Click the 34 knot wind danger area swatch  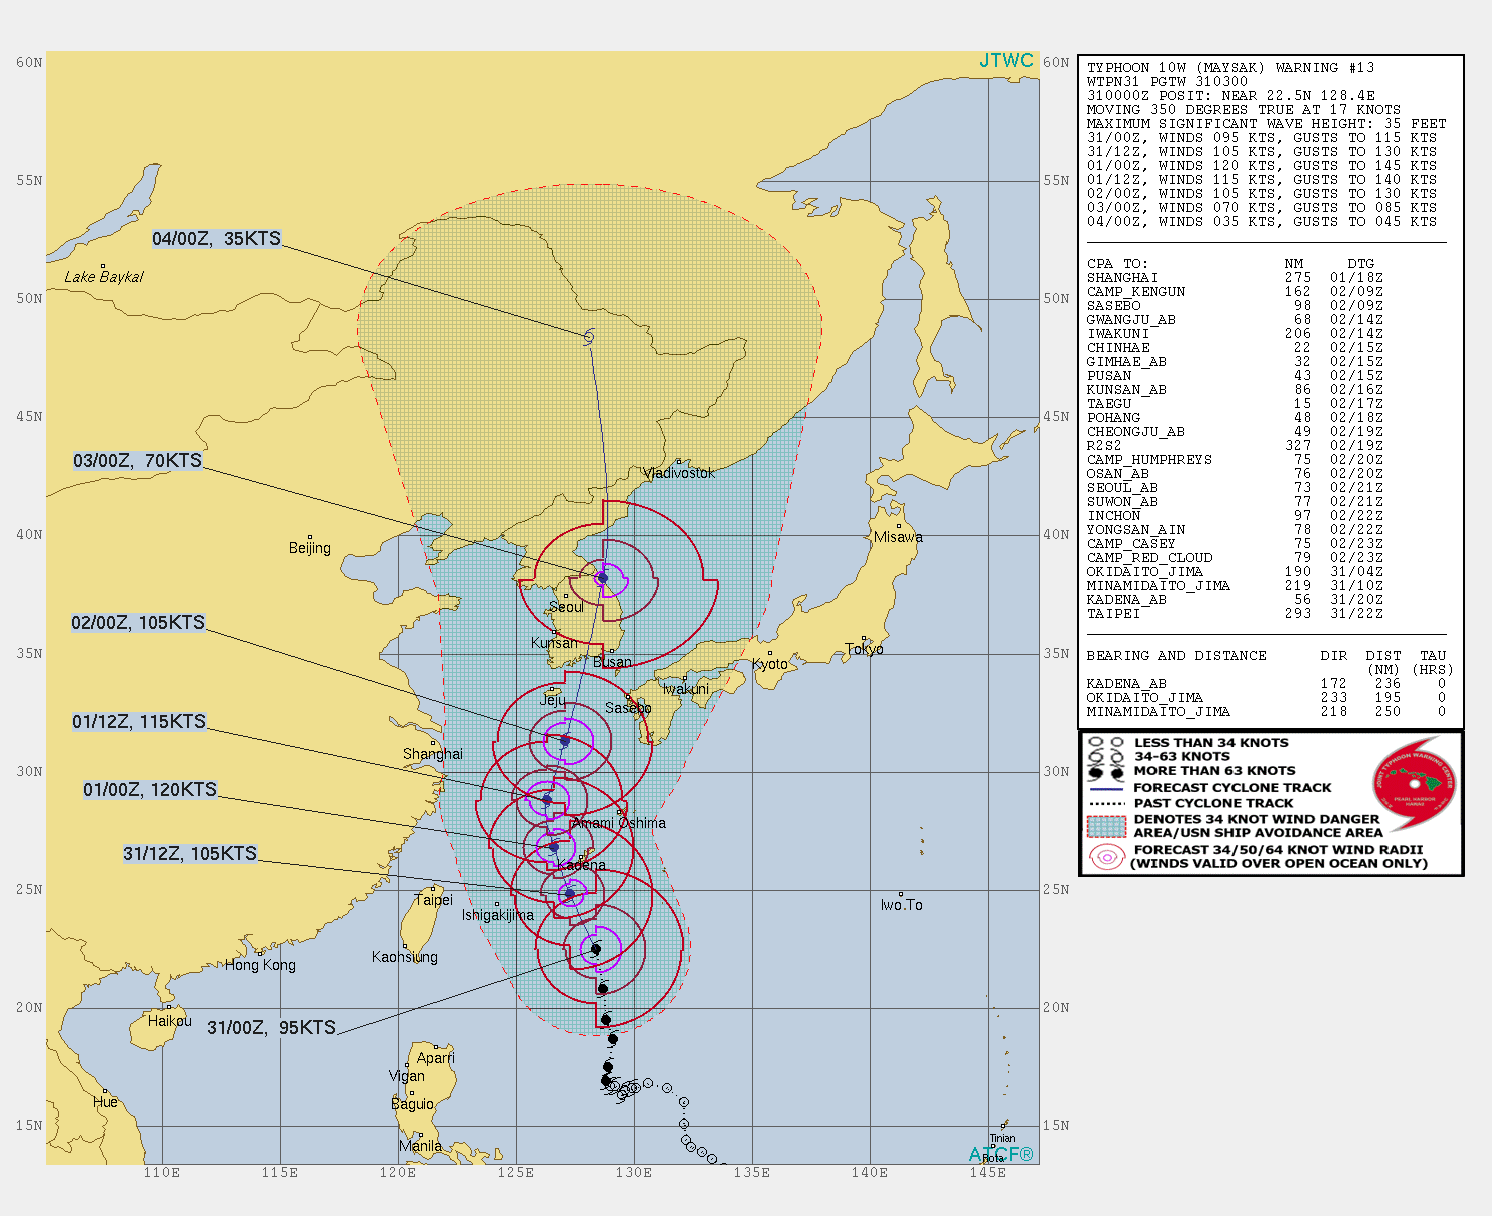pyautogui.click(x=1106, y=826)
